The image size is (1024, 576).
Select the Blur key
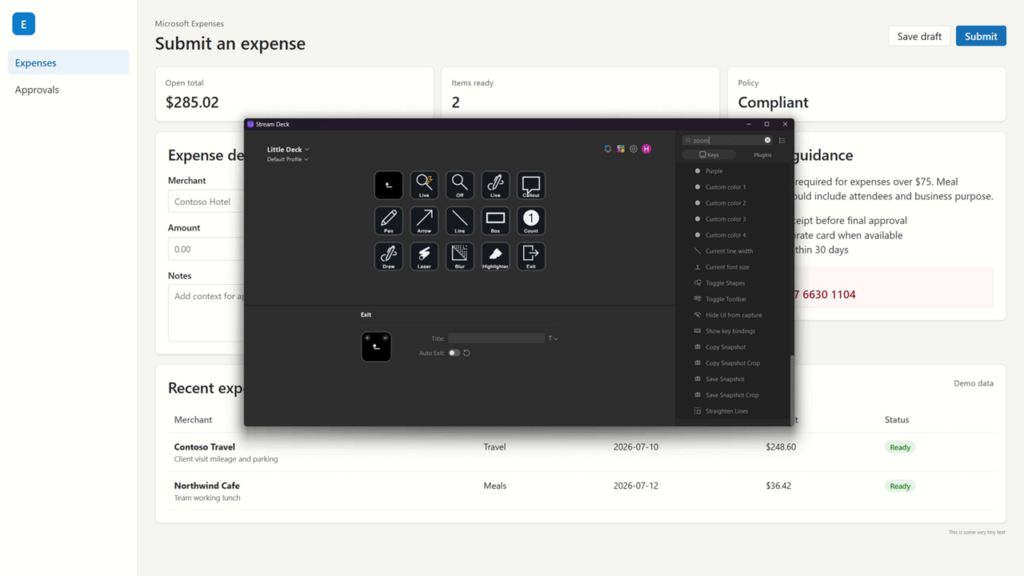click(x=460, y=257)
